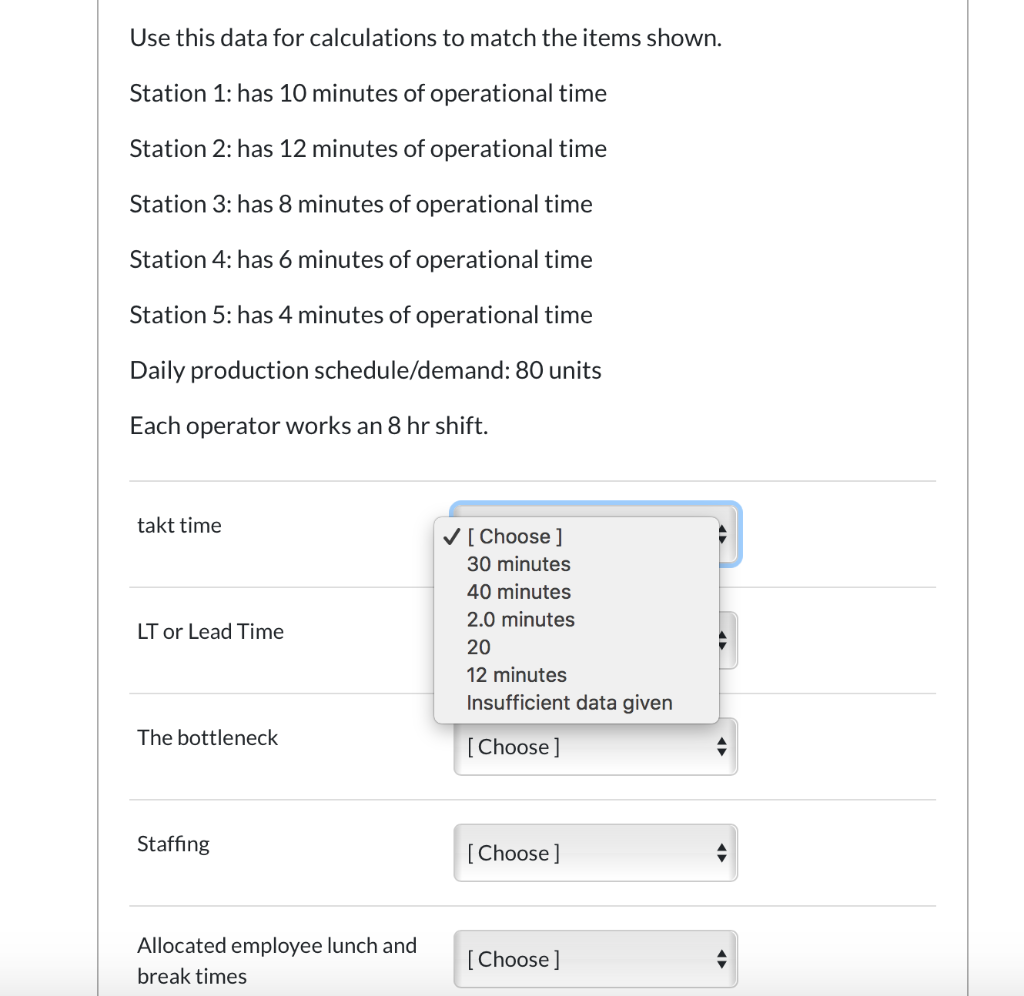Screen dimensions: 1024x996
Task: Select "40 minutes" in the open dropdown
Action: [x=518, y=592]
